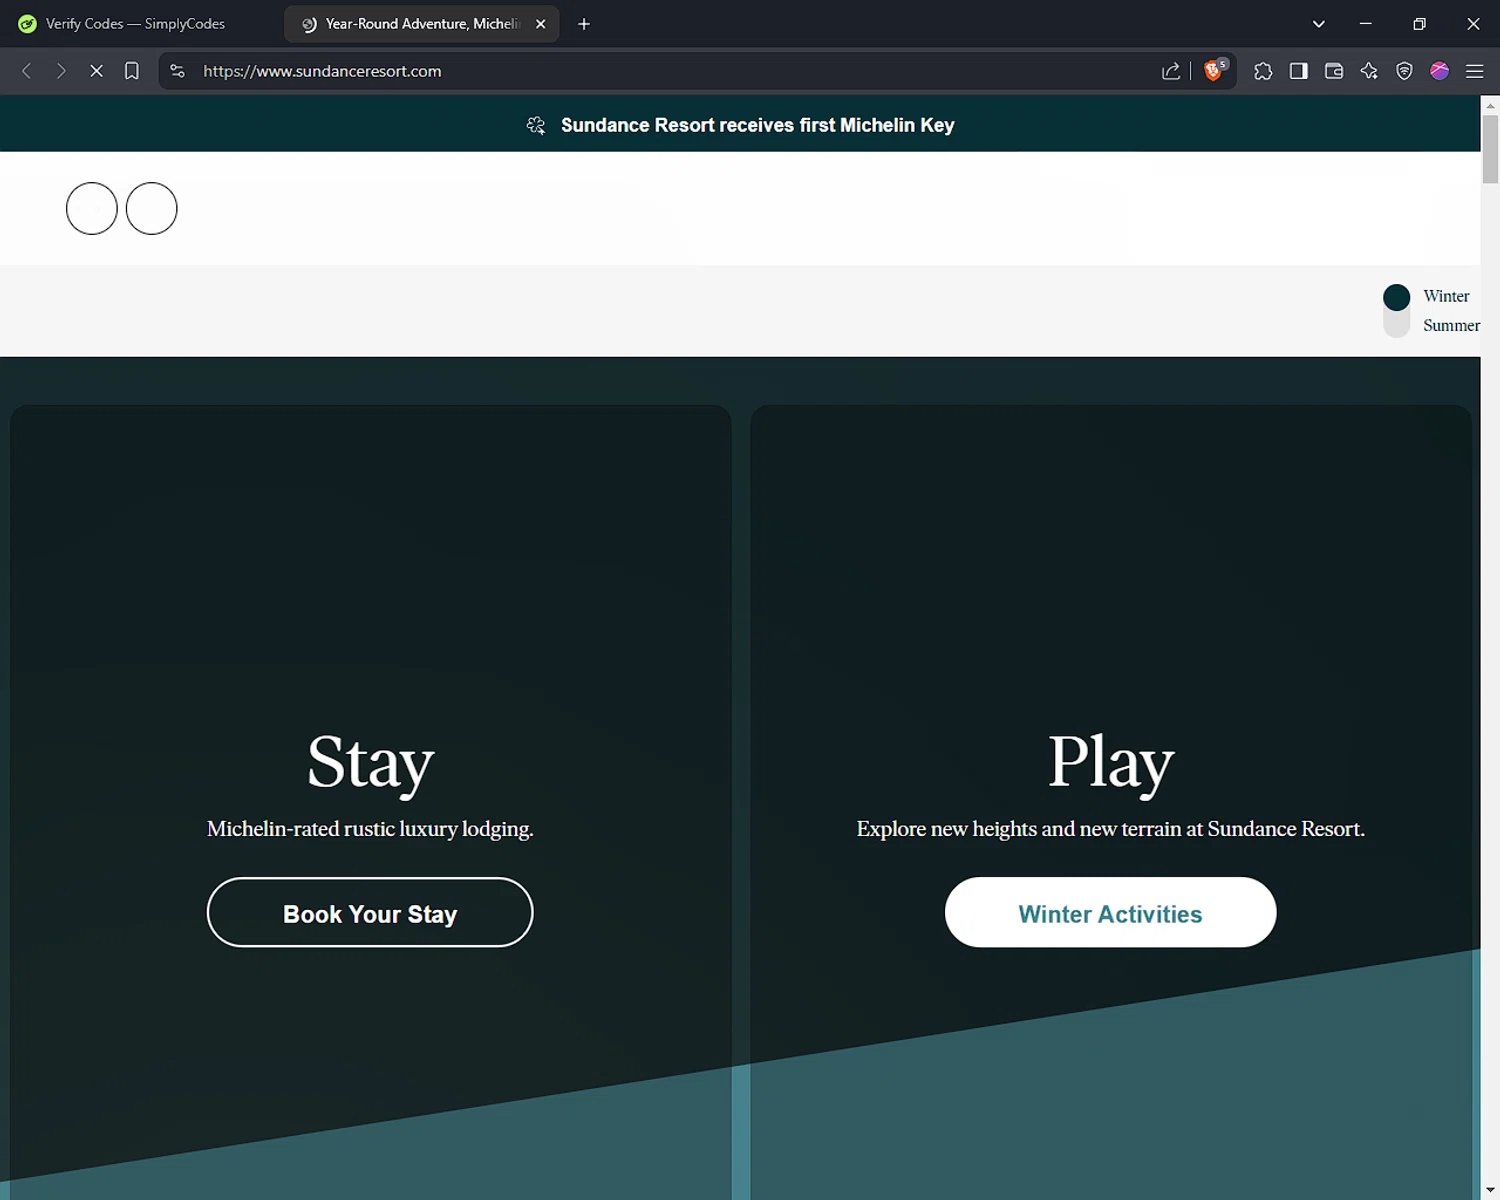Open Leo AI sparkle icon

pos(1369,71)
